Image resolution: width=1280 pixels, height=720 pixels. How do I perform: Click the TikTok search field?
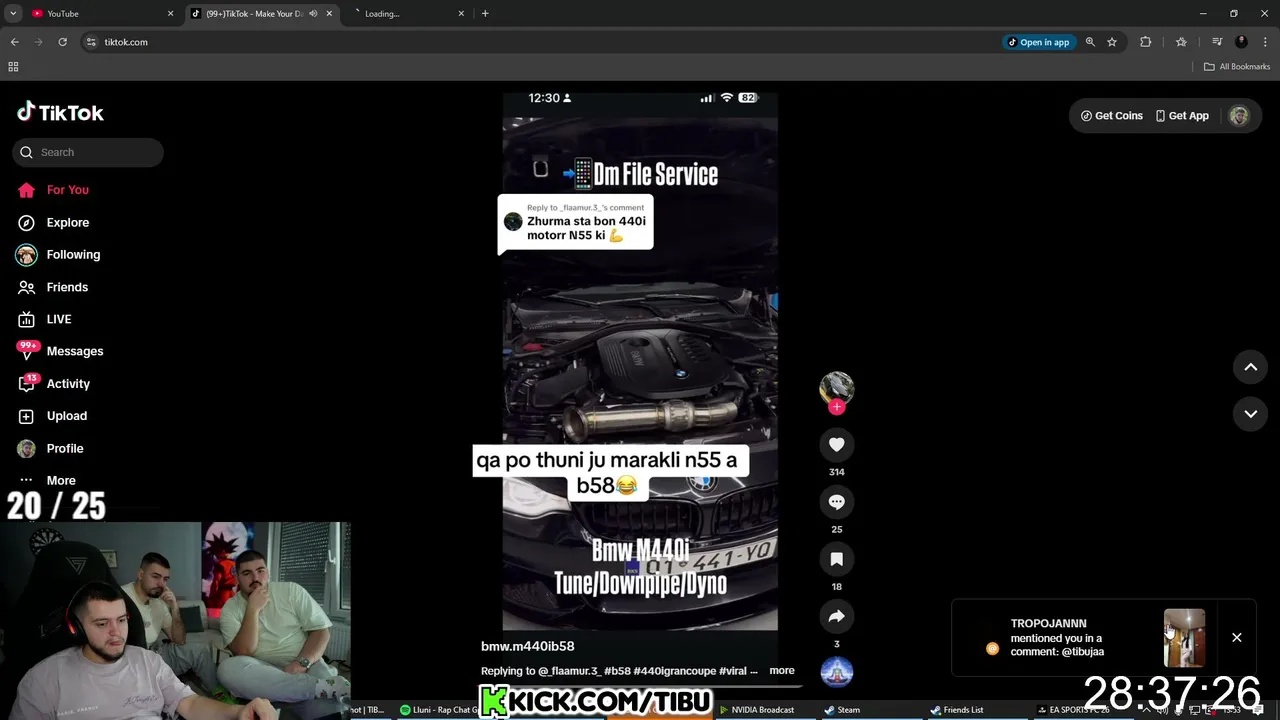tap(88, 152)
